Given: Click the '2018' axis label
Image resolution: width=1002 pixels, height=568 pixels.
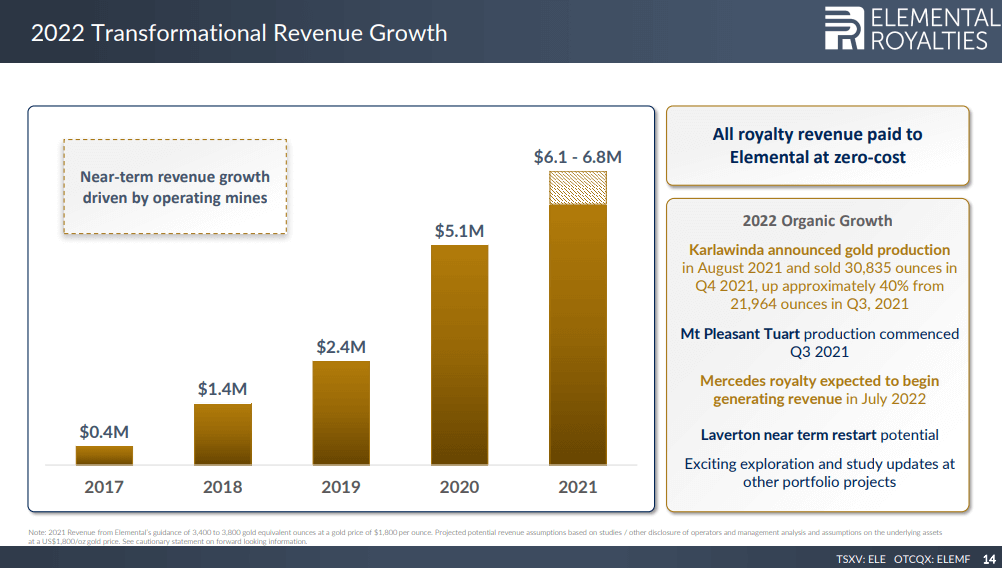Looking at the screenshot, I should [222, 487].
